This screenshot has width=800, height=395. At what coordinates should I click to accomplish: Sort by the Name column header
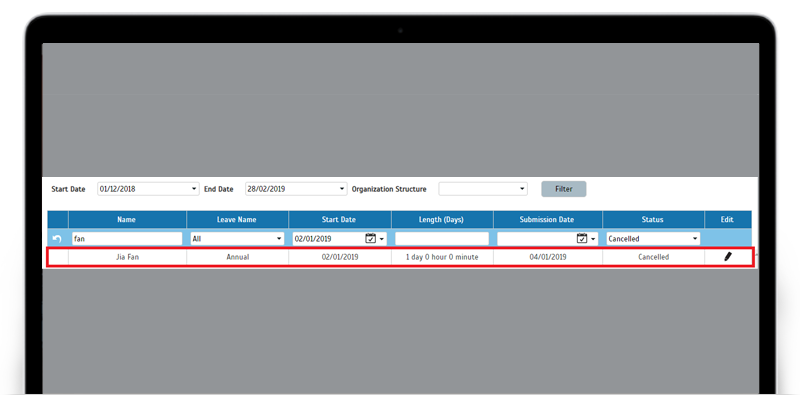127,219
